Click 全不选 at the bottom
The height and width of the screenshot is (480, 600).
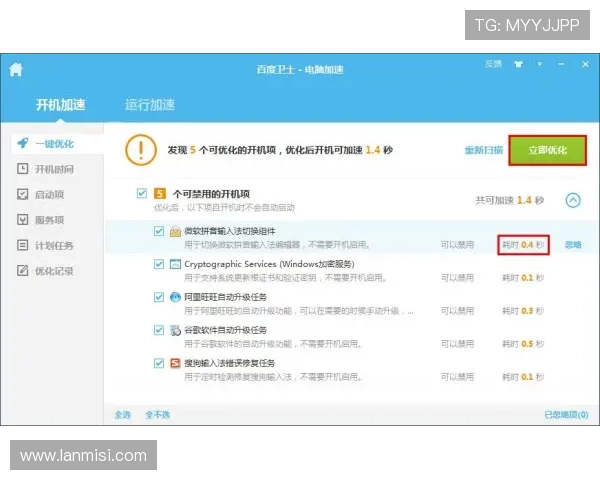point(158,415)
